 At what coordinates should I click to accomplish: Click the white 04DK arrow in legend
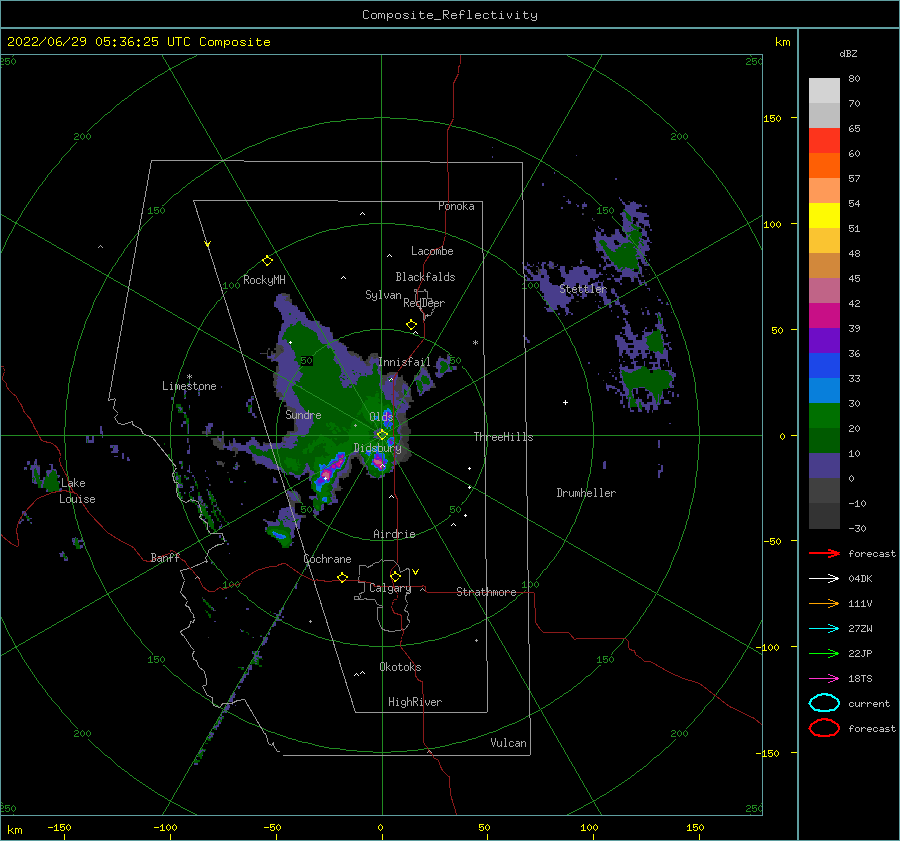tap(824, 578)
